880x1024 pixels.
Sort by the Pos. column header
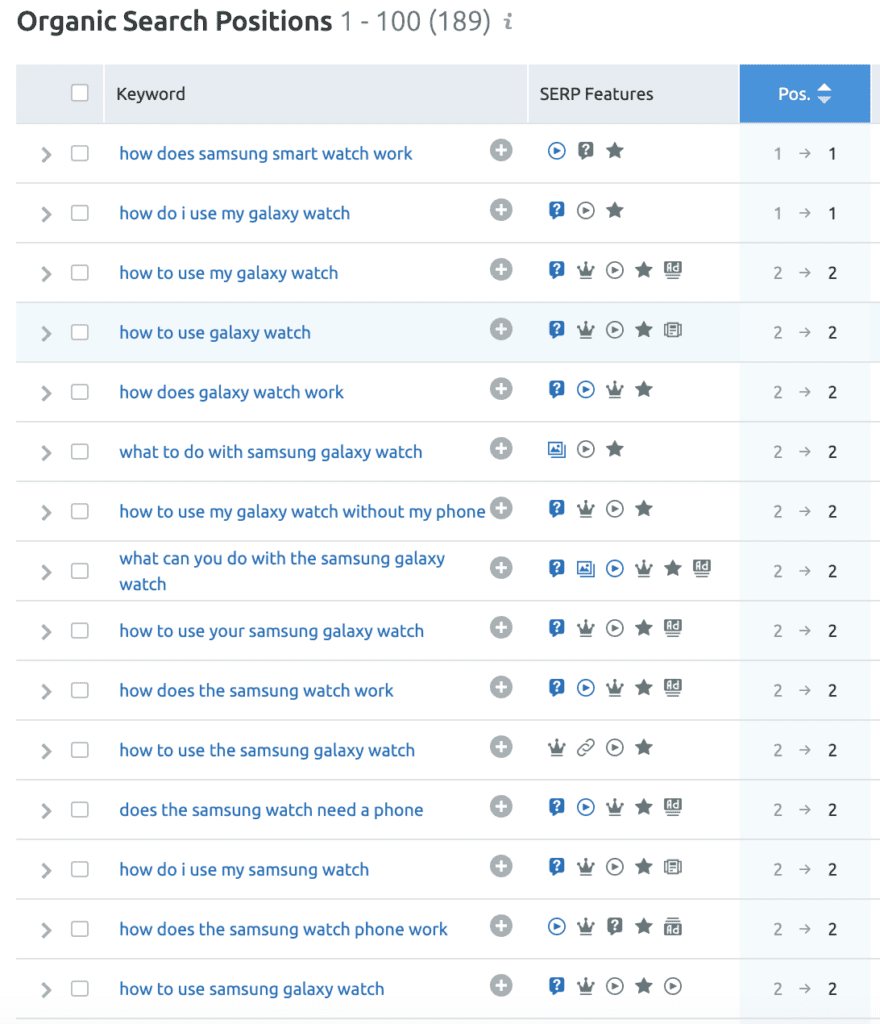[804, 93]
